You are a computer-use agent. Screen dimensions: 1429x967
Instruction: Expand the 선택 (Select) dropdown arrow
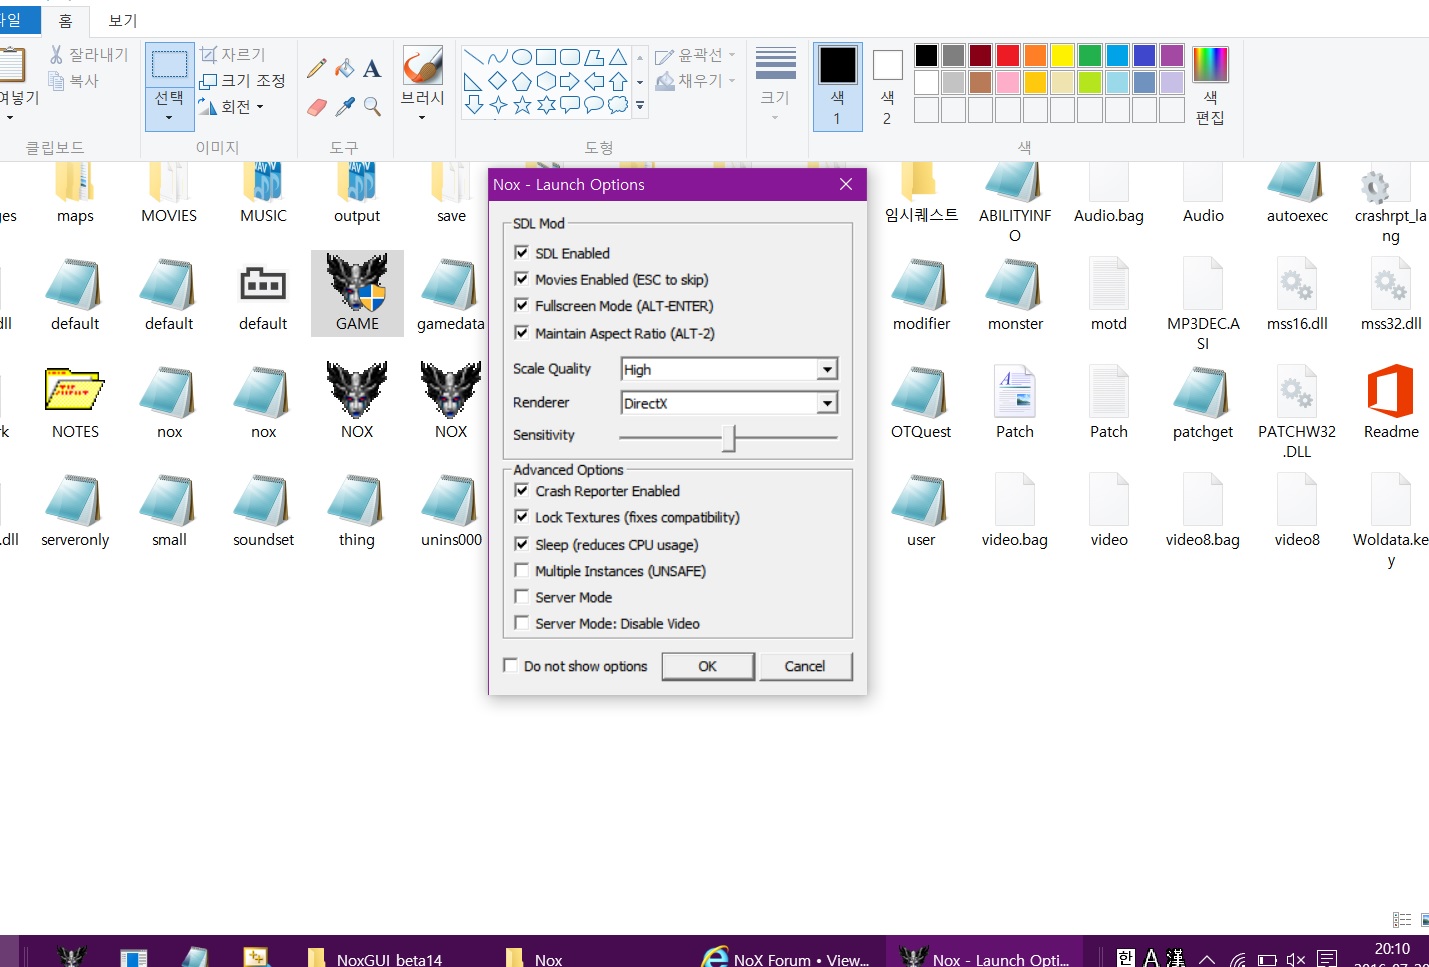169,118
